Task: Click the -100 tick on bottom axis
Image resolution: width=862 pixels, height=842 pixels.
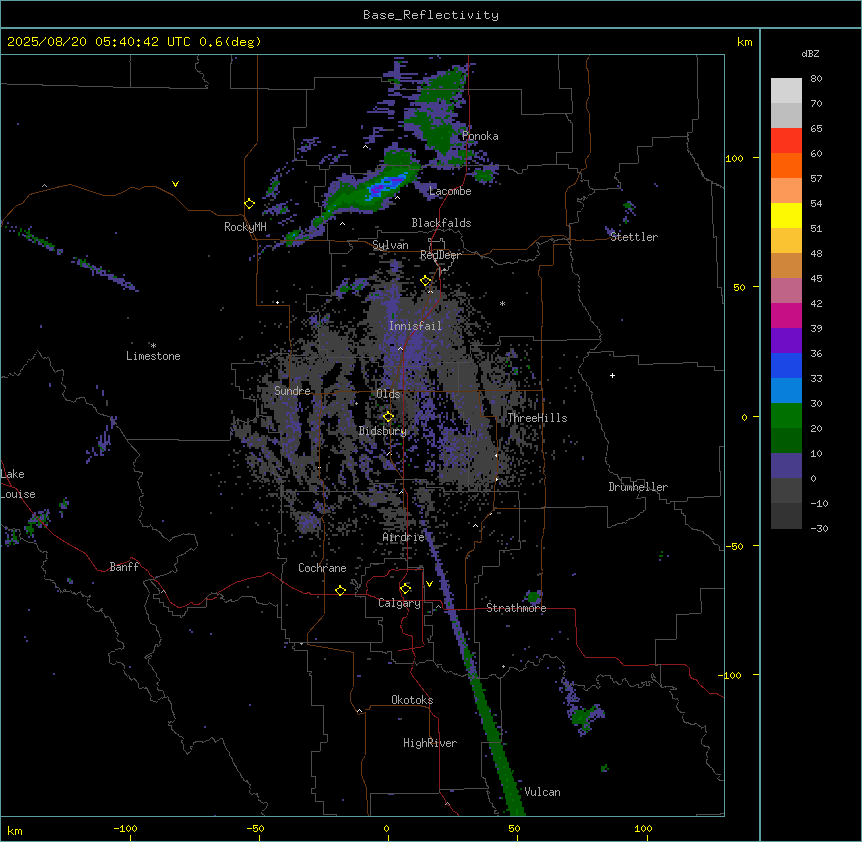Action: pyautogui.click(x=125, y=828)
